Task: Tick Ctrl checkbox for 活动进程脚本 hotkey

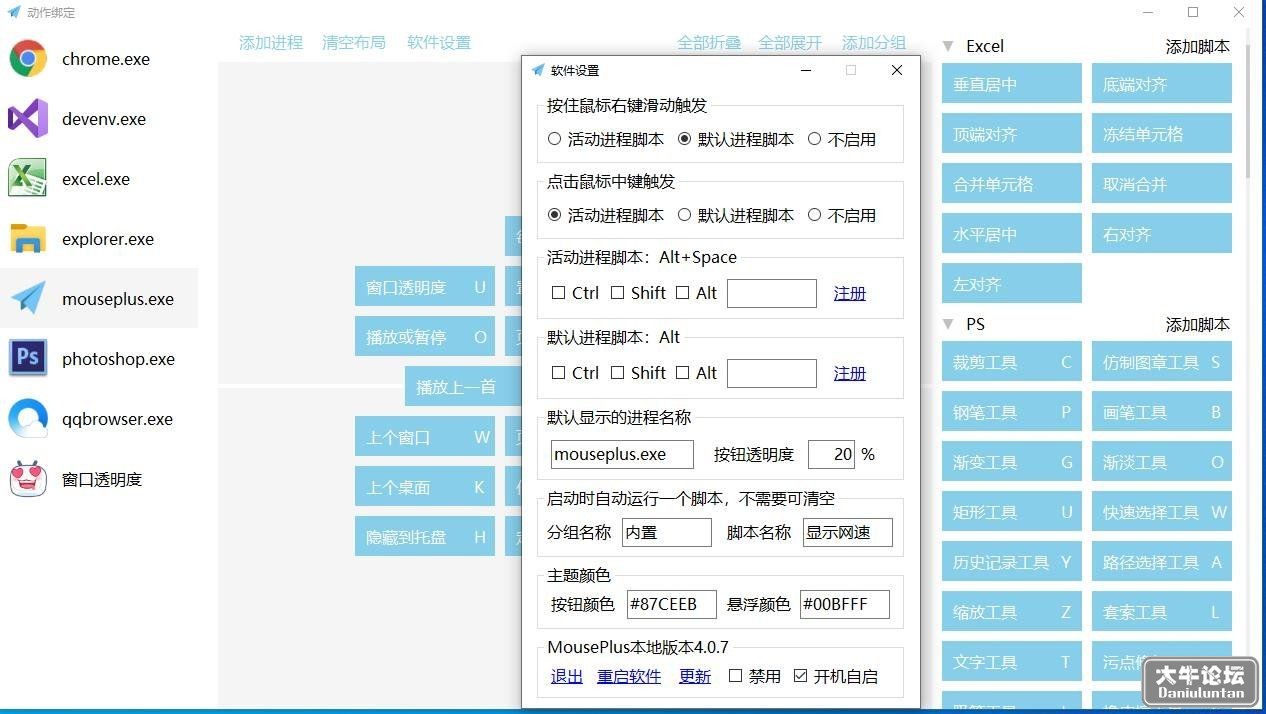Action: [559, 293]
